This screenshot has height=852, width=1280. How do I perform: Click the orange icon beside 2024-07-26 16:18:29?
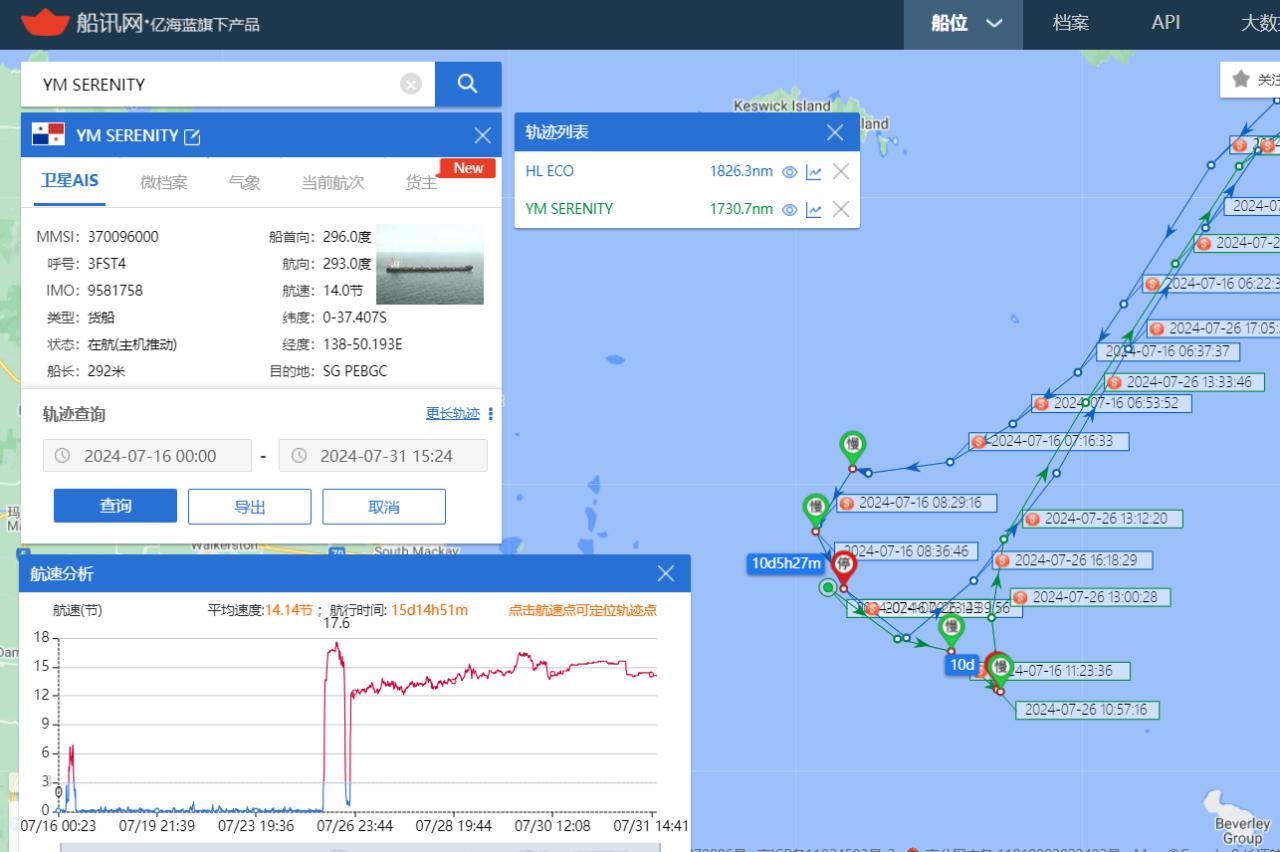tap(1002, 561)
